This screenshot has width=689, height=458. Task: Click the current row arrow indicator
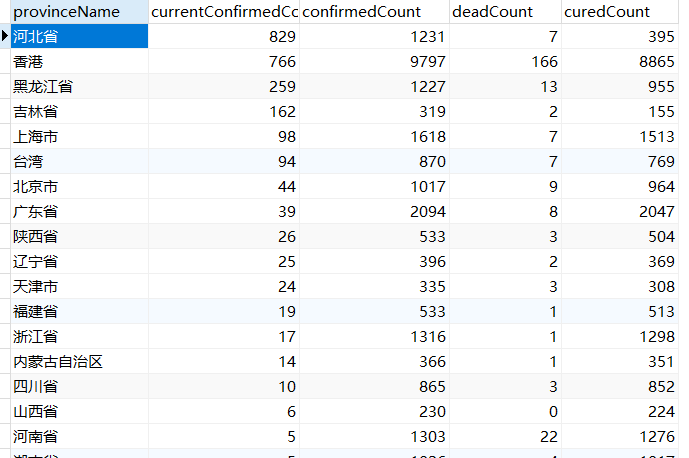click(x=5, y=36)
